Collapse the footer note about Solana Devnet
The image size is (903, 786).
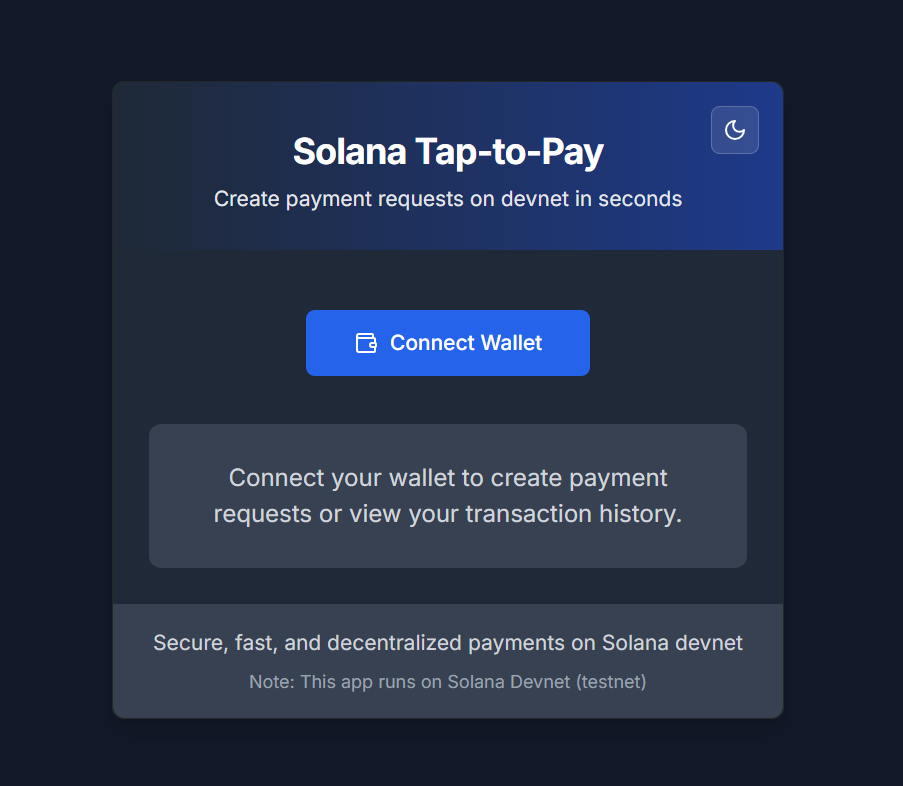coord(447,681)
